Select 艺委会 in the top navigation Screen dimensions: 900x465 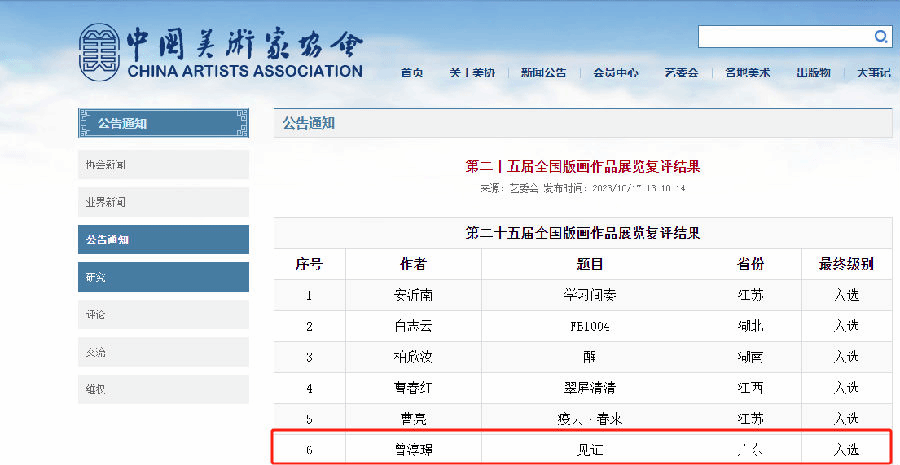(681, 73)
